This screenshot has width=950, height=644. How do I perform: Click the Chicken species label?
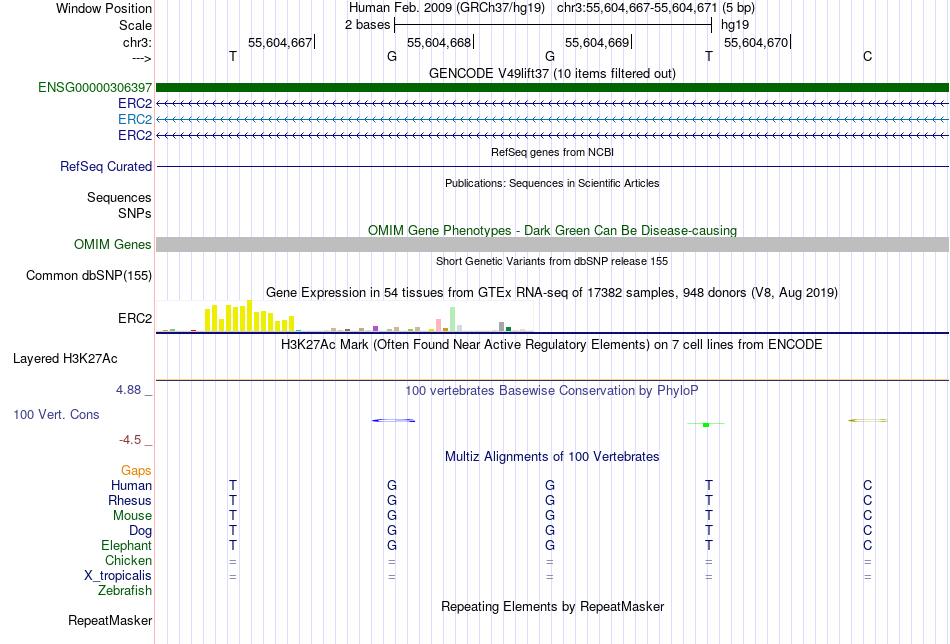128,561
